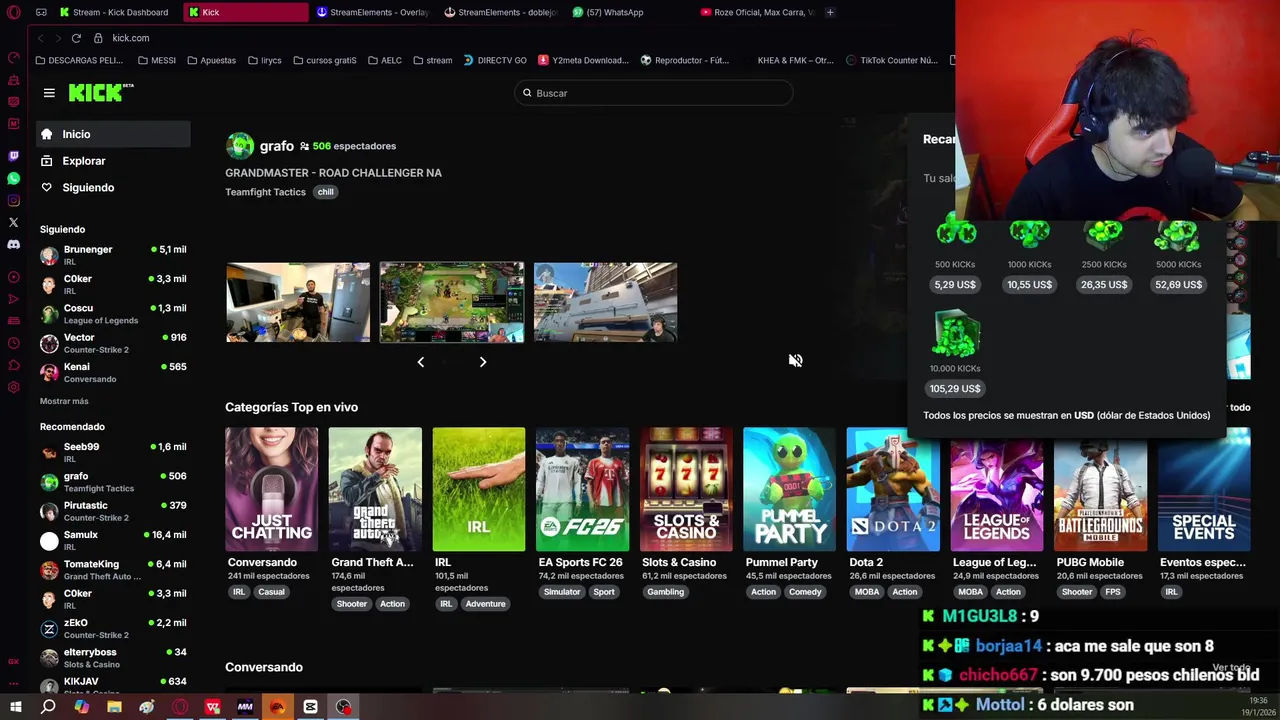Buy 500 KICKs for 5,29 US$
This screenshot has width=1280, height=720.
click(954, 285)
